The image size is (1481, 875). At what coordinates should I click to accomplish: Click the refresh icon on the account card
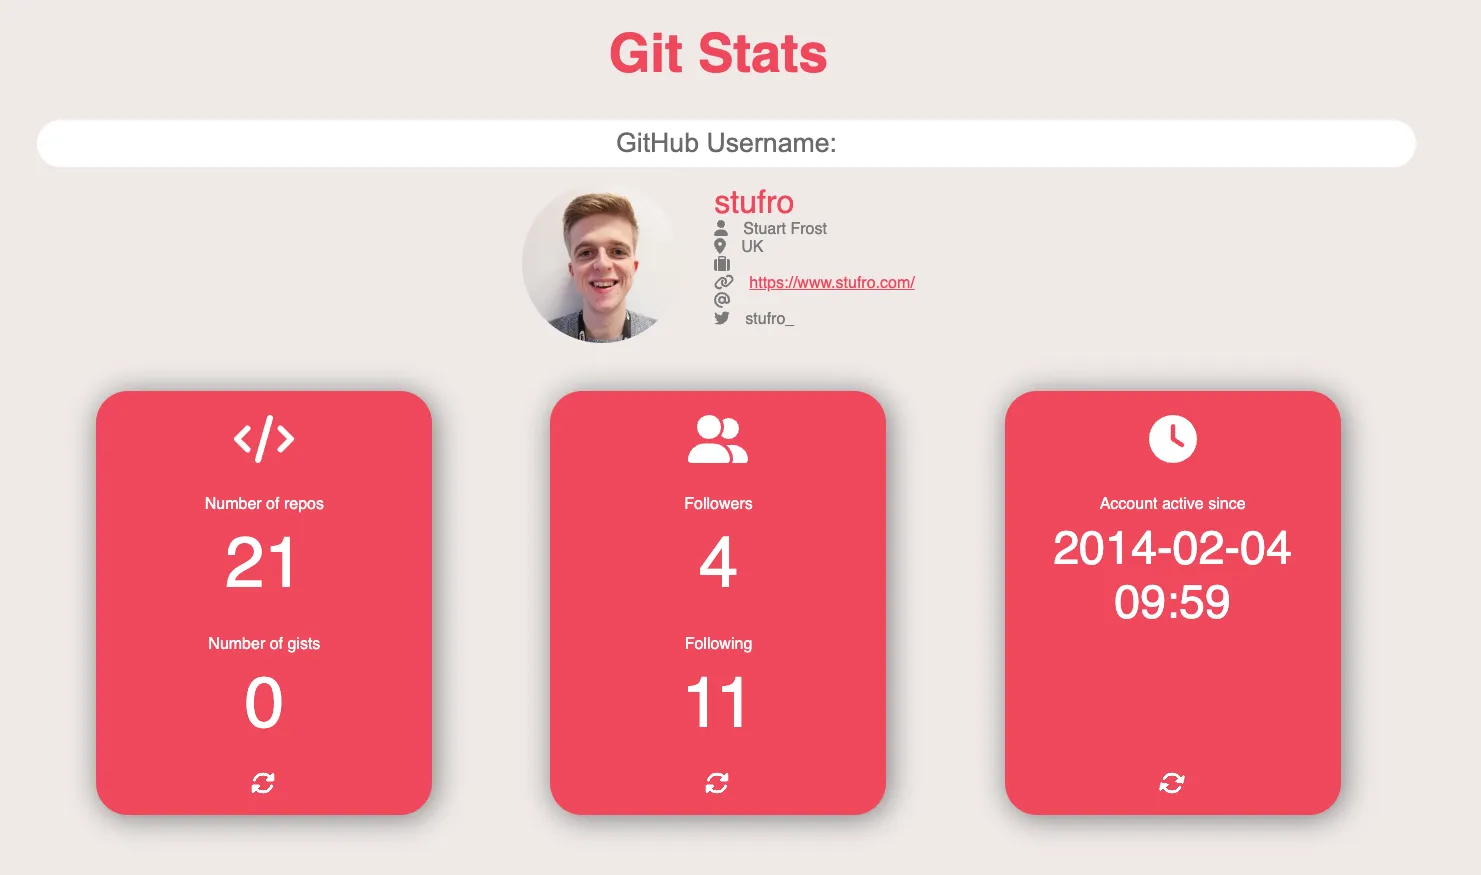(x=1171, y=783)
